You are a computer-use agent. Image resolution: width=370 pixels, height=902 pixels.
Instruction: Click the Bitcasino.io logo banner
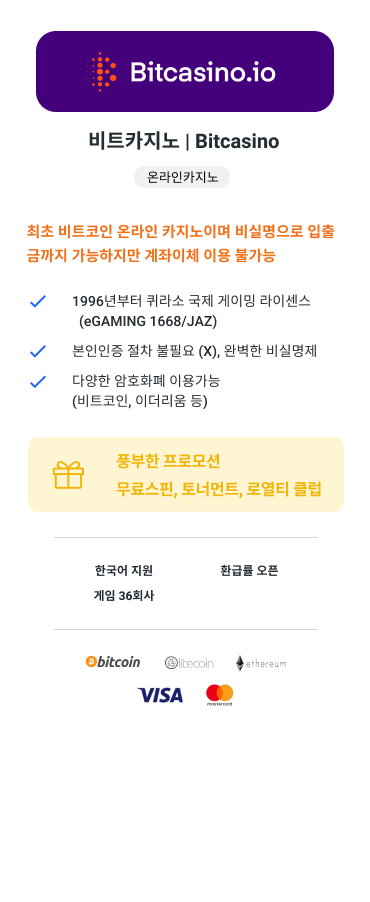click(185, 71)
